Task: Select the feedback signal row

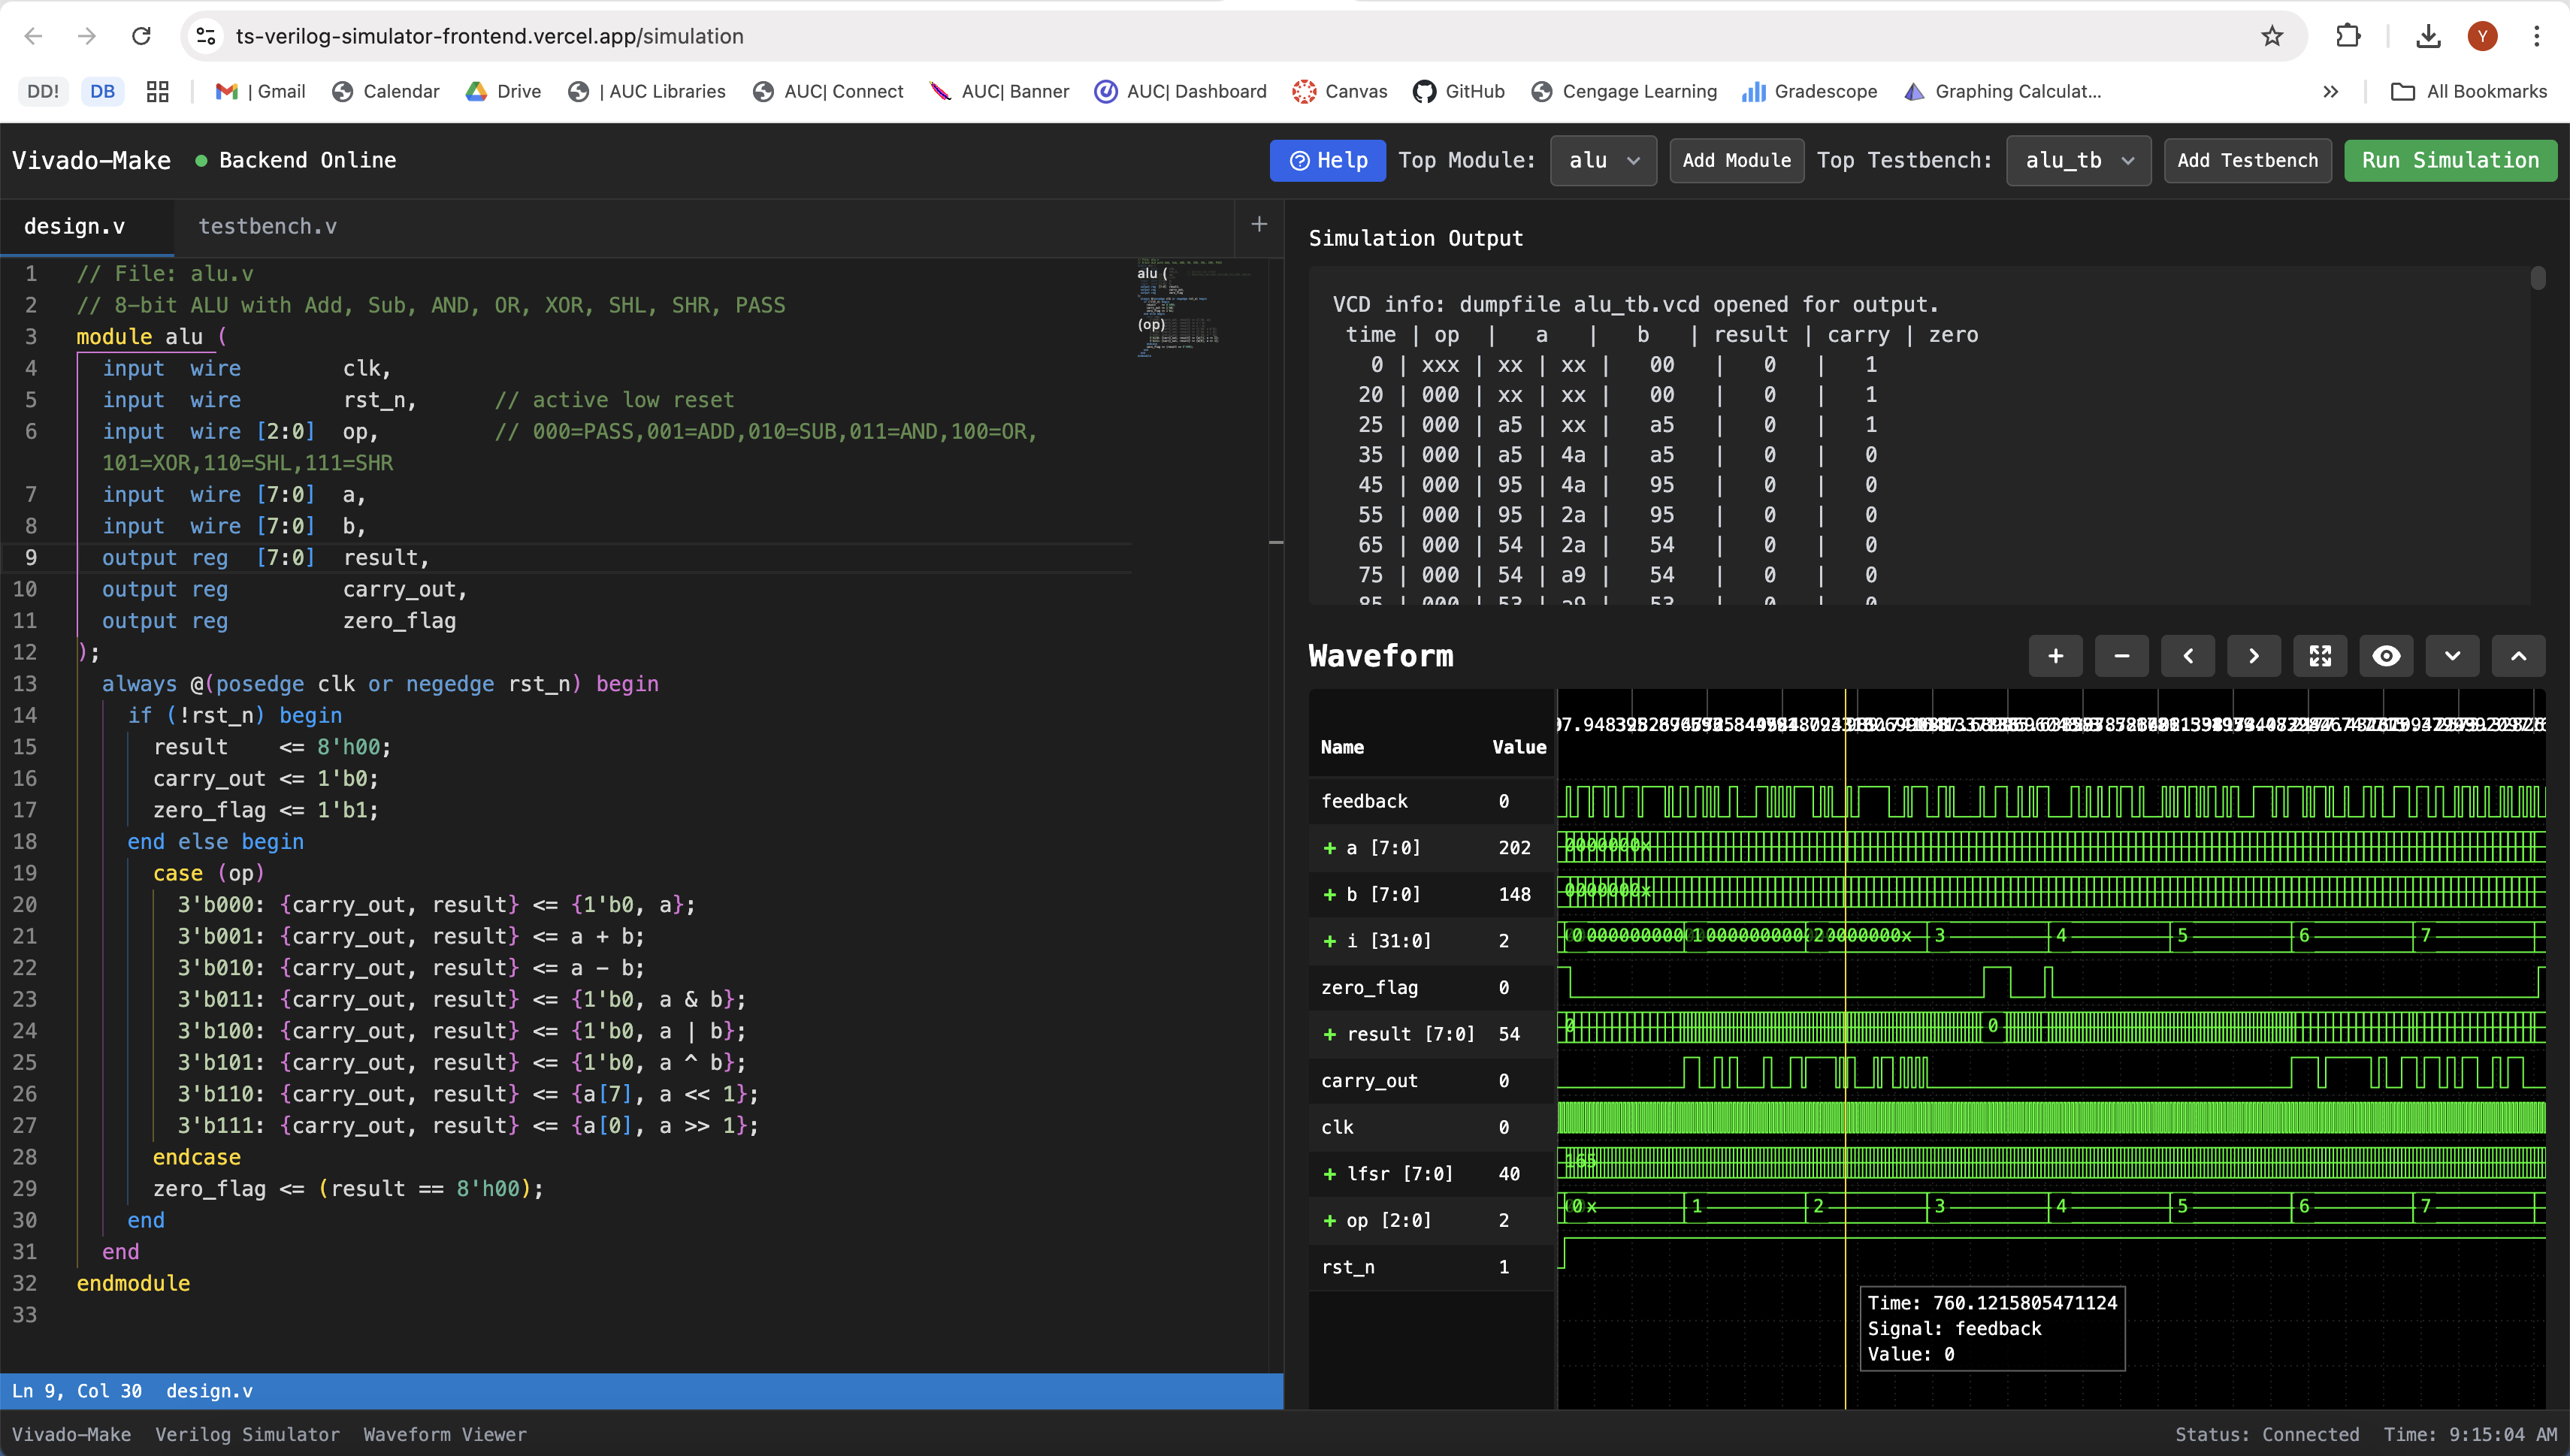Action: [x=1432, y=801]
